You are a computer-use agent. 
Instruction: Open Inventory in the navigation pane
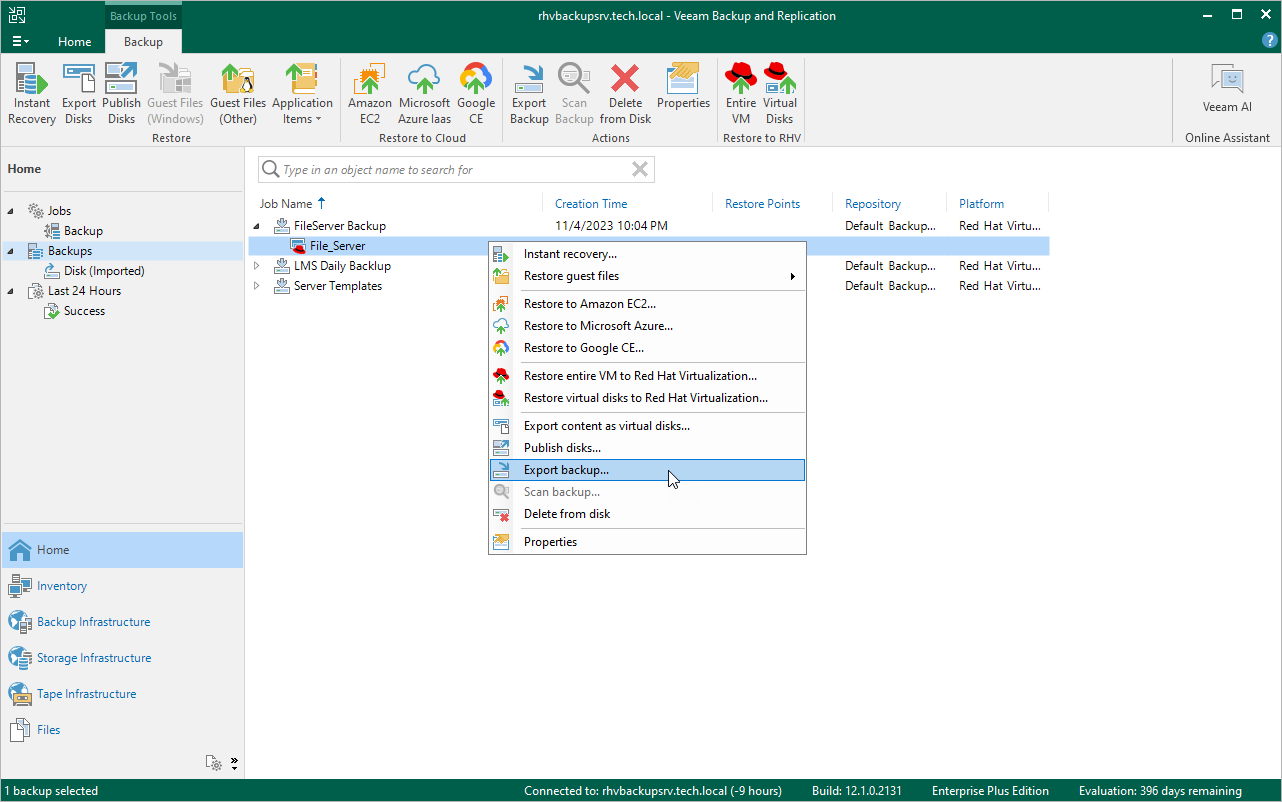[122, 586]
